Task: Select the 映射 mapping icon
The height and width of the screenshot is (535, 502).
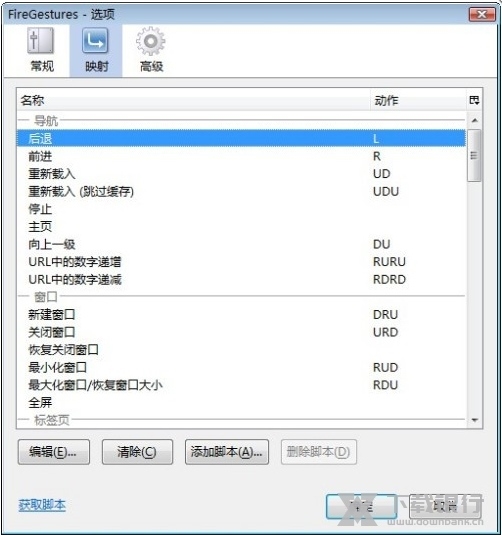Action: [x=96, y=50]
